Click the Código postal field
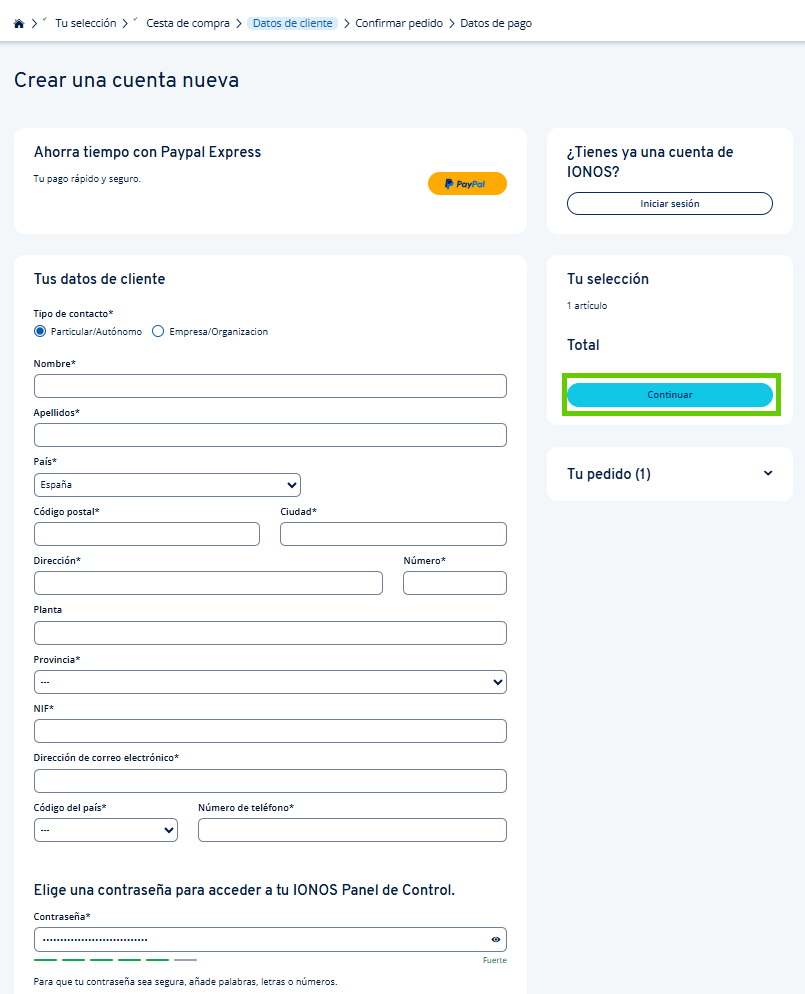Image resolution: width=805 pixels, height=994 pixels. [146, 533]
